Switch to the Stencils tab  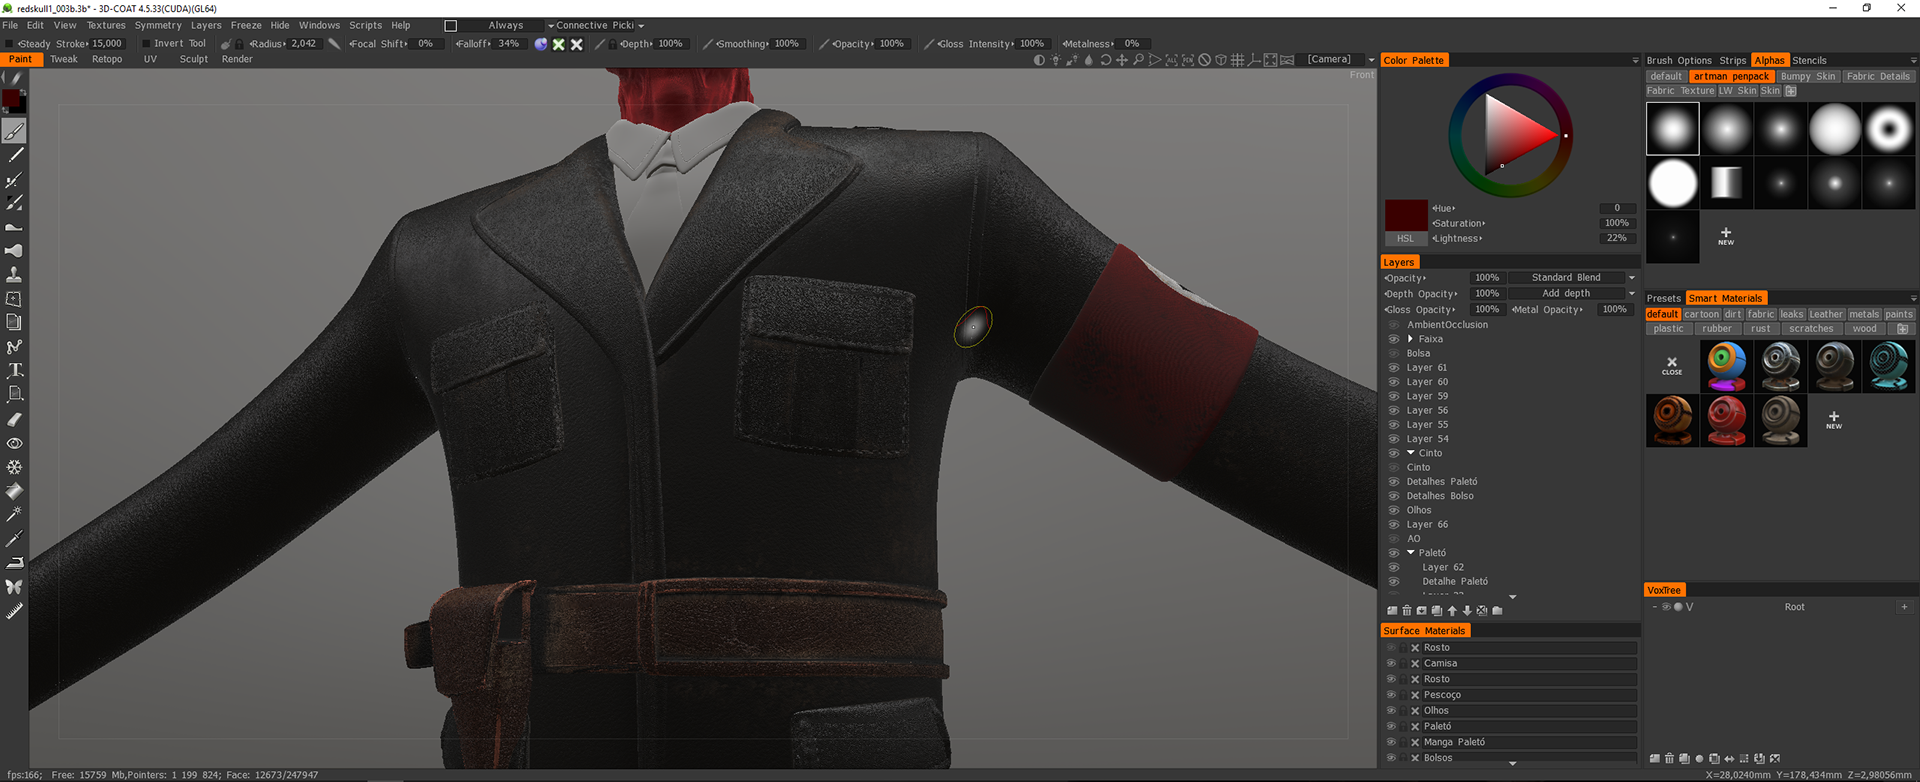(x=1809, y=60)
